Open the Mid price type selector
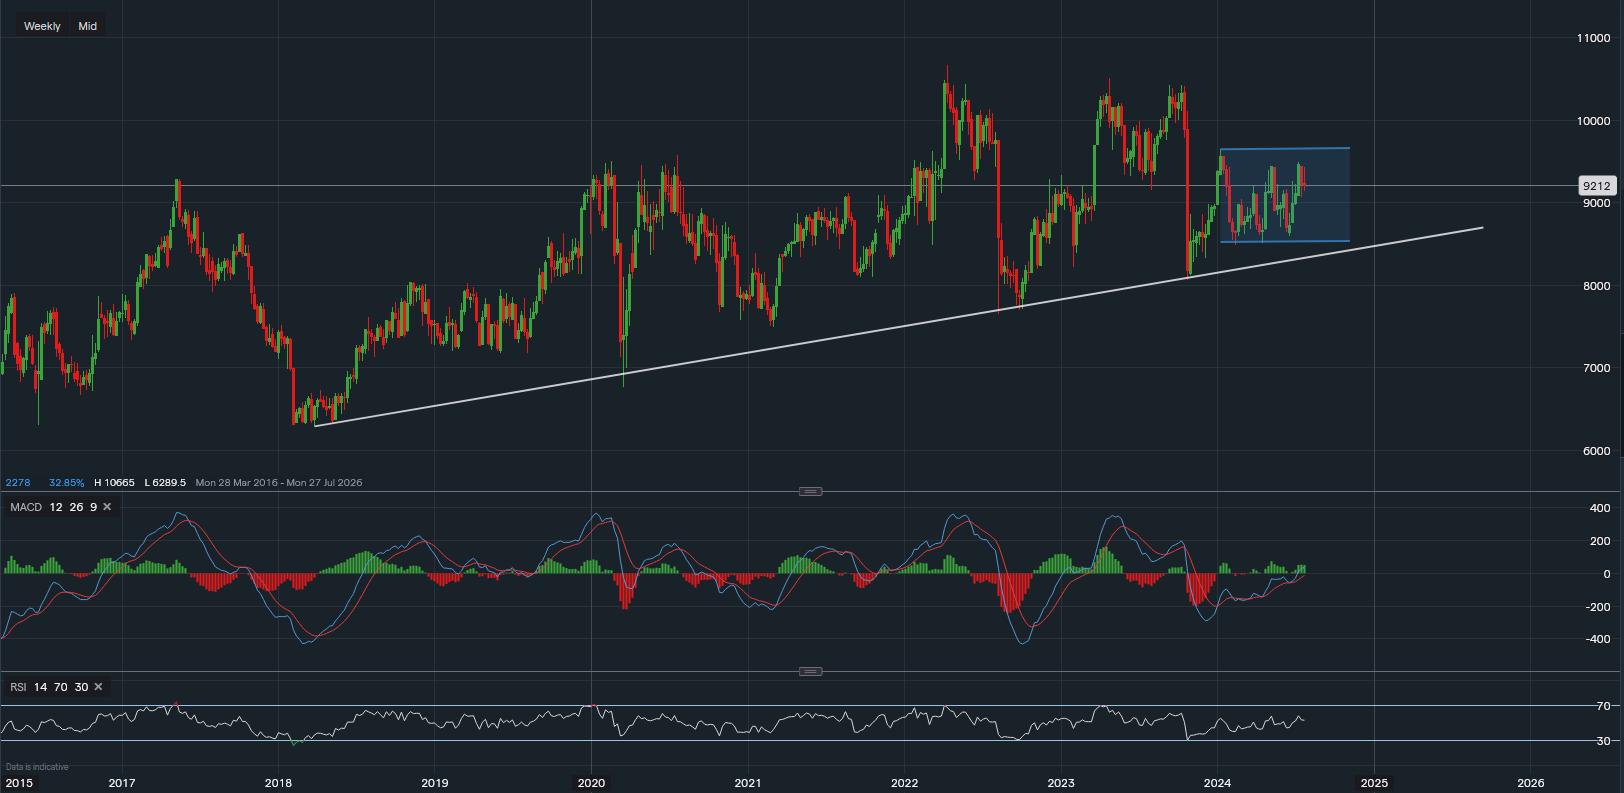The width and height of the screenshot is (1624, 793). [88, 26]
